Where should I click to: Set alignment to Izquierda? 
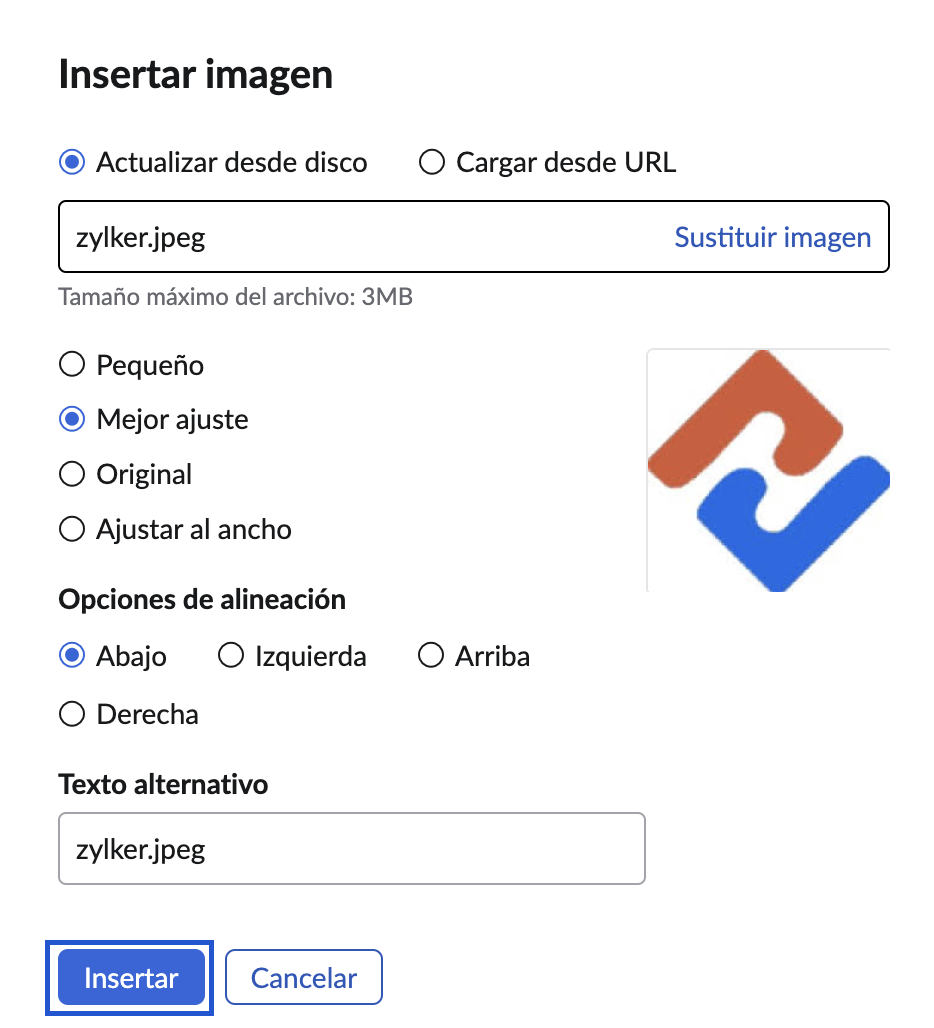[231, 656]
